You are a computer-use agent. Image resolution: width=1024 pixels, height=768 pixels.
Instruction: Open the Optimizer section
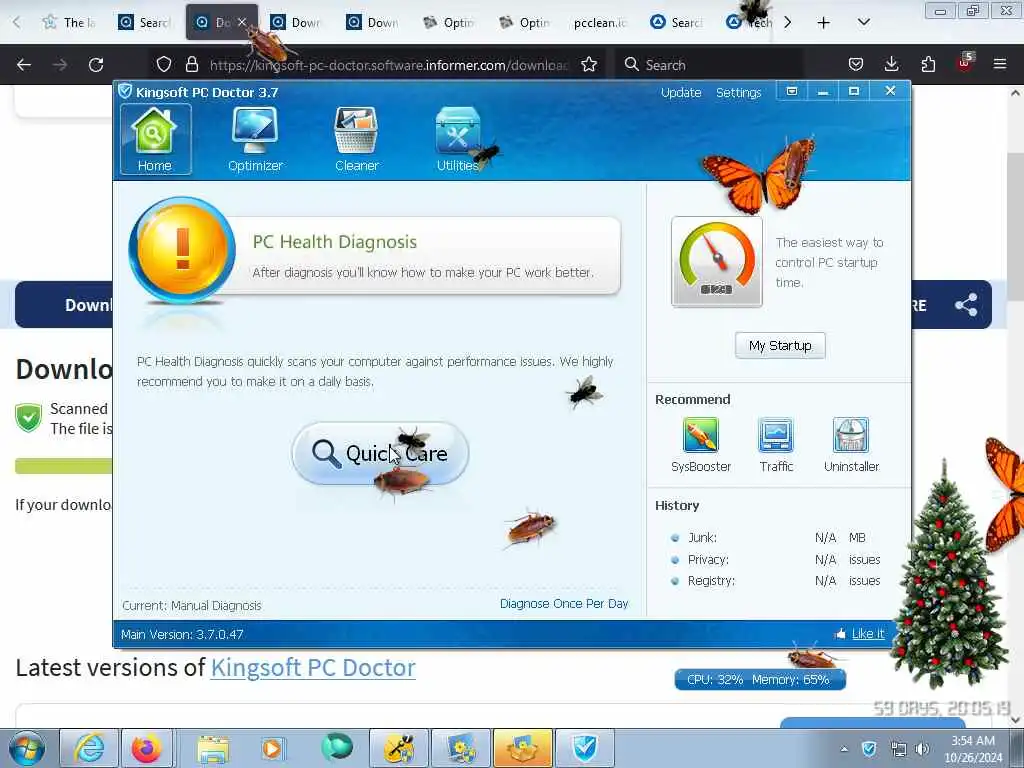click(x=255, y=139)
